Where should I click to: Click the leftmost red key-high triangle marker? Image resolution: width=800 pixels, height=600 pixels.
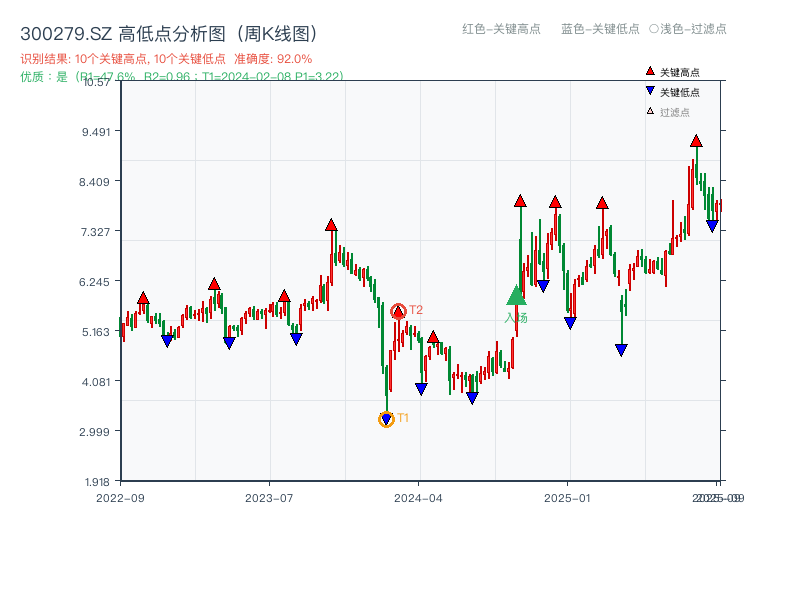tap(143, 297)
